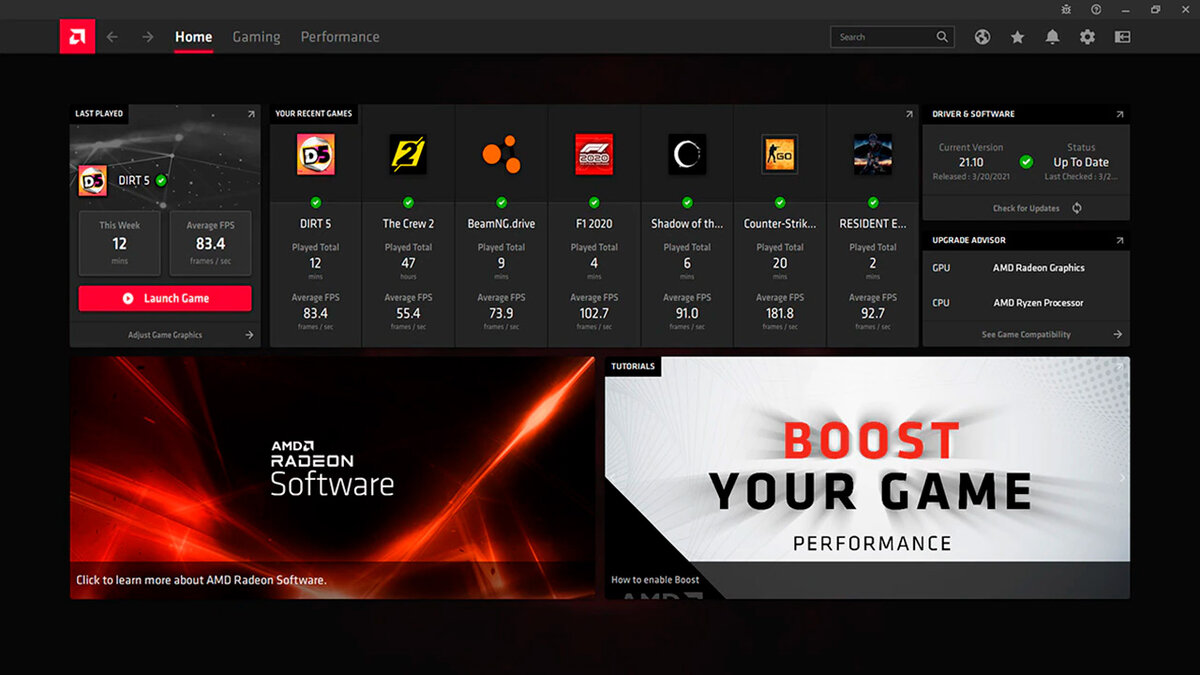Open settings gear icon
1200x675 pixels.
pos(1087,37)
